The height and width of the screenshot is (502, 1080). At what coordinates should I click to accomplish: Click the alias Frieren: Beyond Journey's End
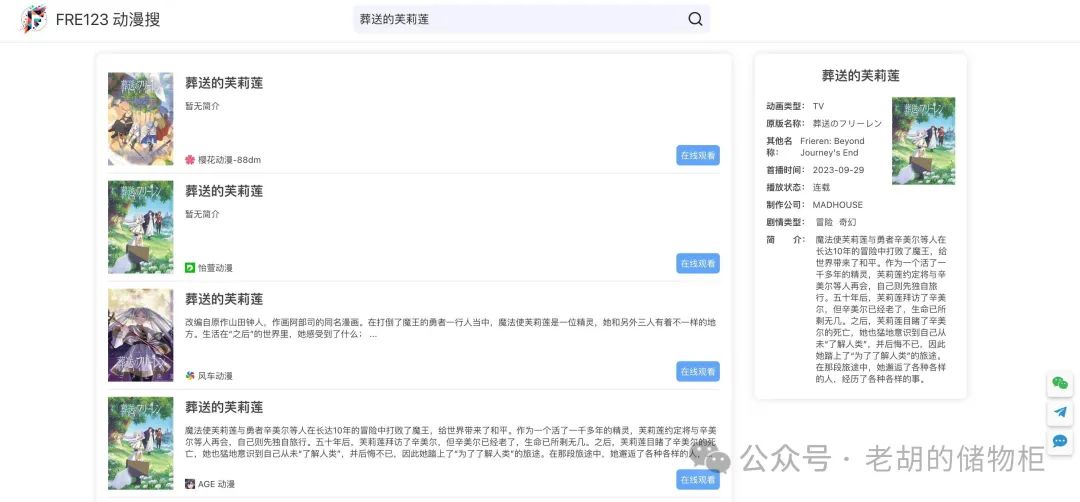(x=833, y=147)
